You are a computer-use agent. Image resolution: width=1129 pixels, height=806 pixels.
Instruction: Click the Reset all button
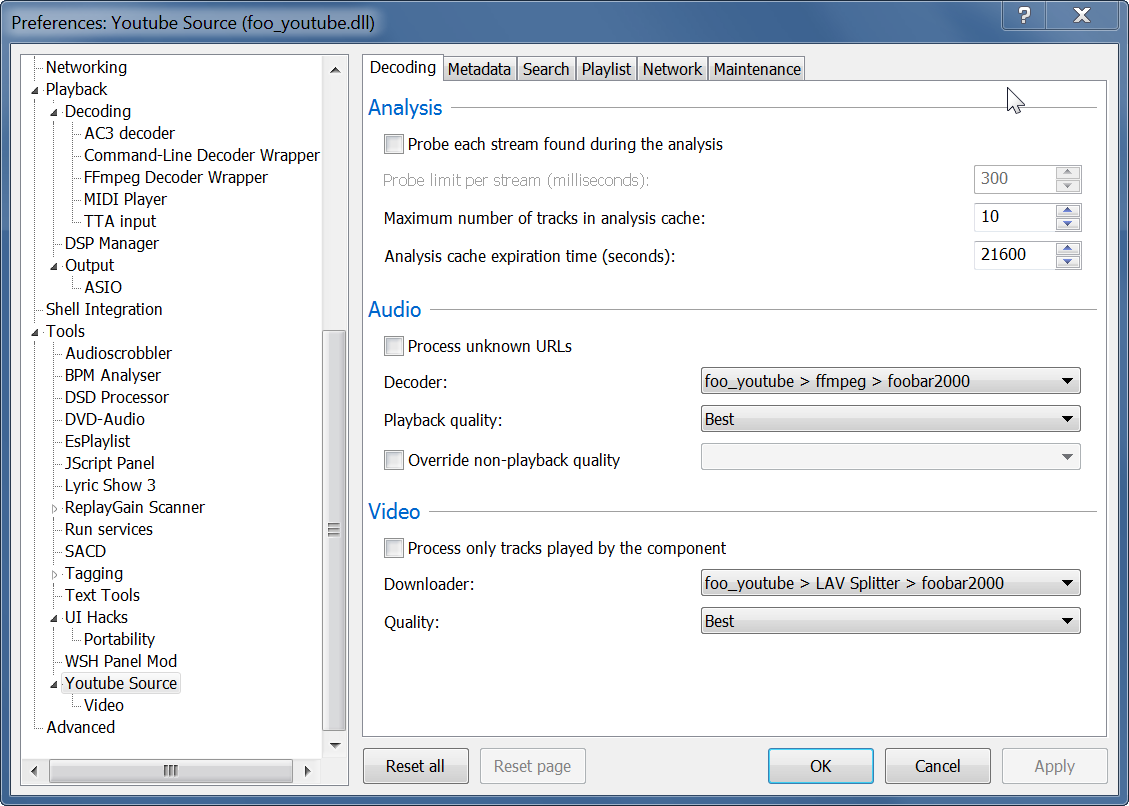click(415, 766)
